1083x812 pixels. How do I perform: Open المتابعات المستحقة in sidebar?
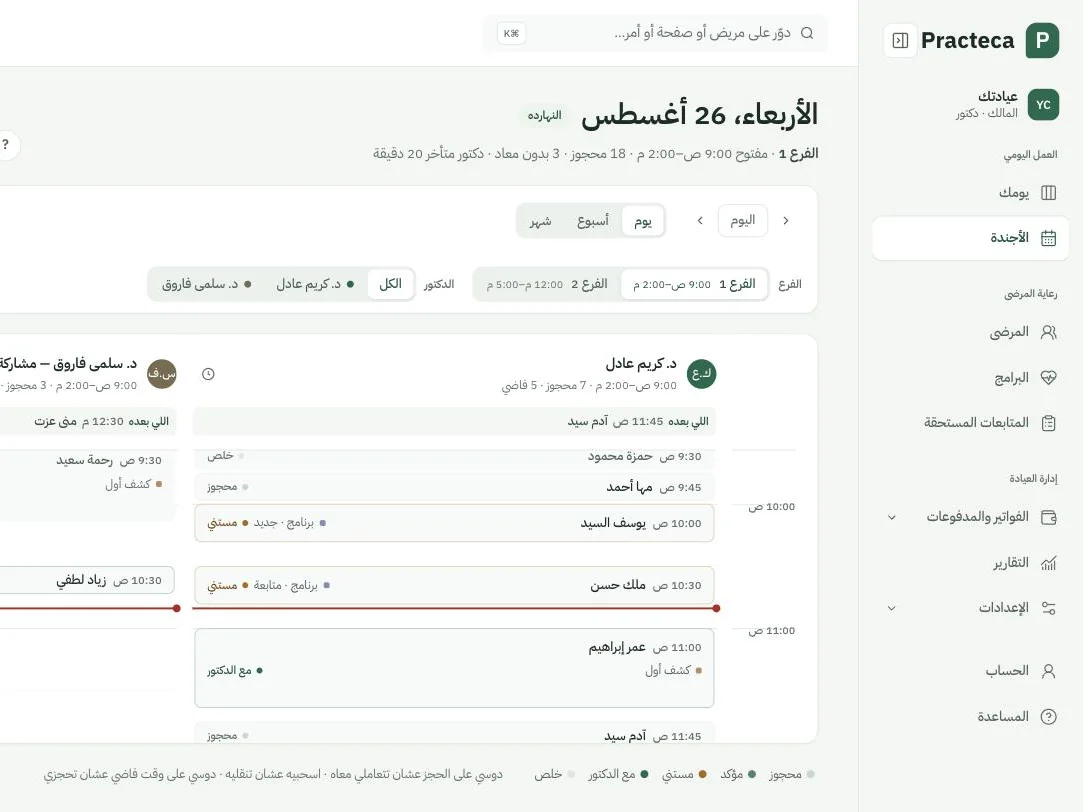(x=970, y=423)
